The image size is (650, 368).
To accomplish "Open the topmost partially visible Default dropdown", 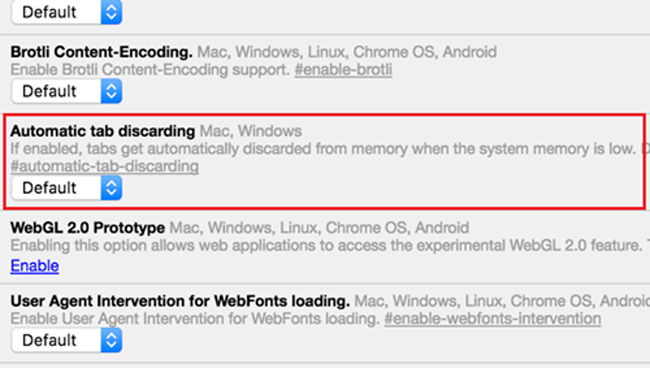I will point(66,12).
